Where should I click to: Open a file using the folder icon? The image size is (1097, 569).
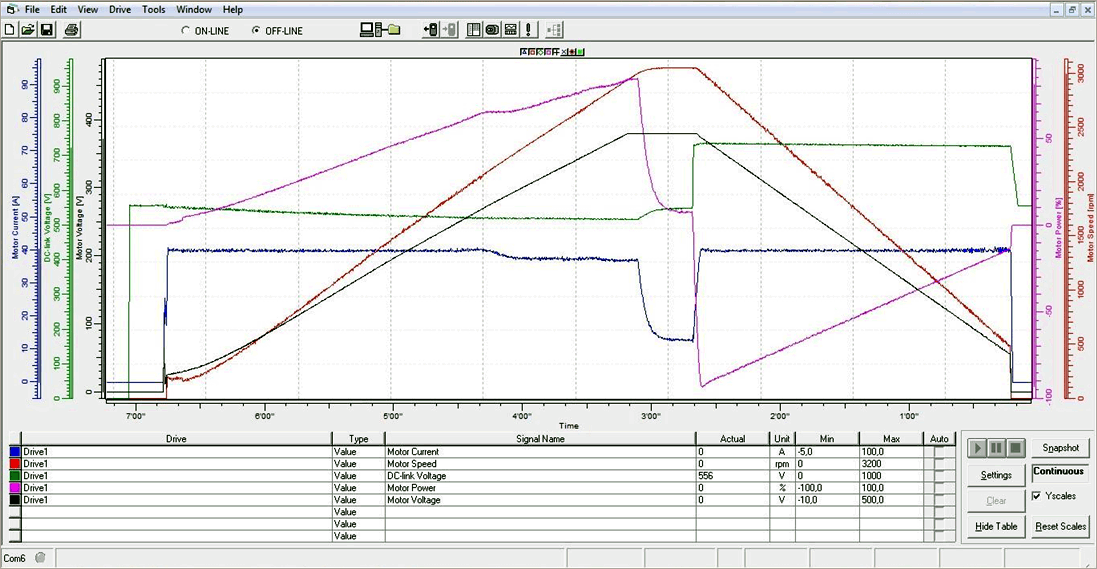(x=28, y=30)
